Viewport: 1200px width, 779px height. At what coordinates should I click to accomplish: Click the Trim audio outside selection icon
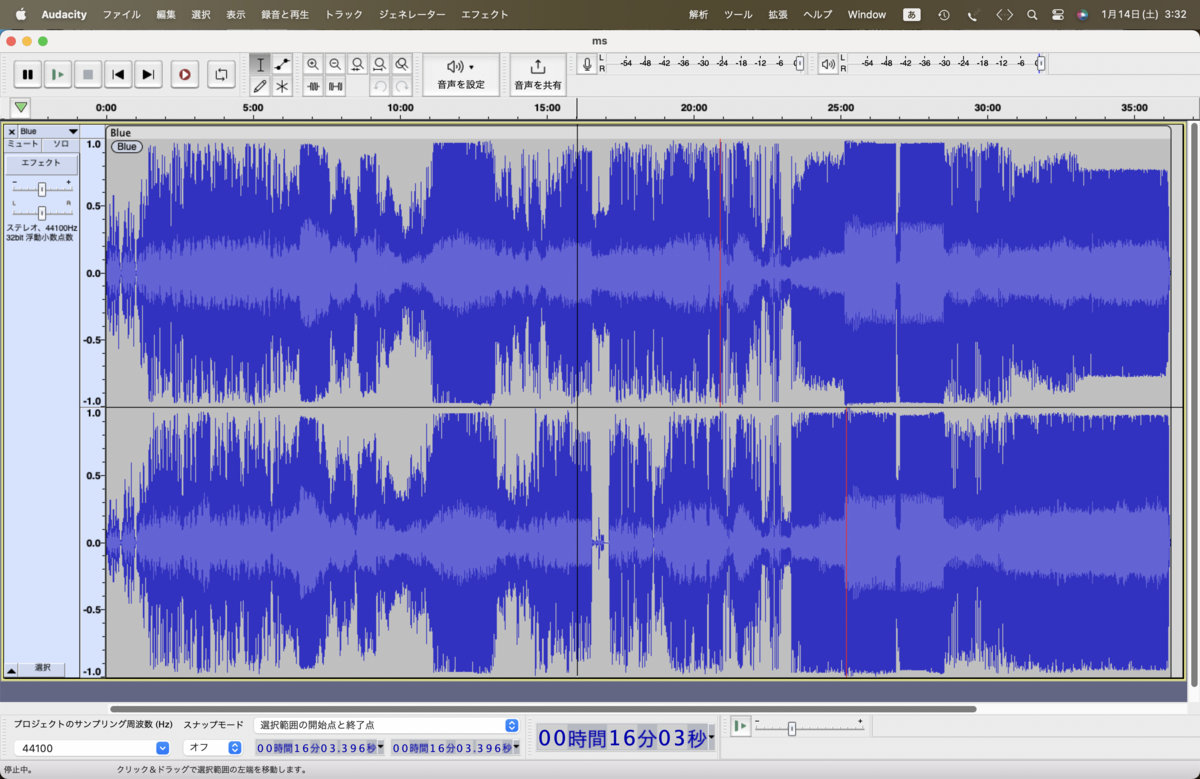pos(313,87)
